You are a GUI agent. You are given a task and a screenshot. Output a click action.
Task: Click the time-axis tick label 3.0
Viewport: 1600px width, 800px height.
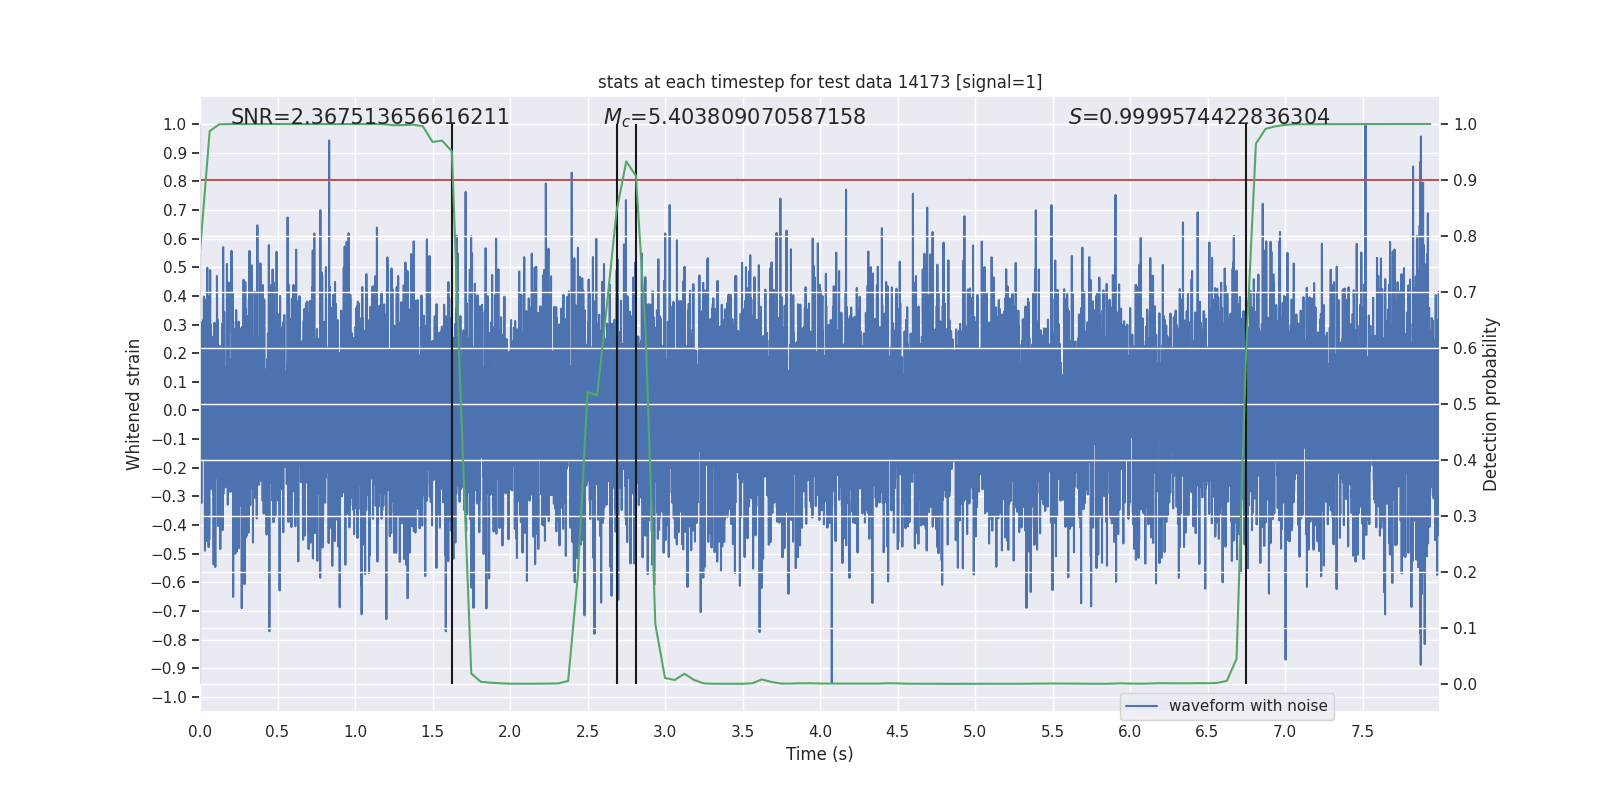click(x=665, y=732)
